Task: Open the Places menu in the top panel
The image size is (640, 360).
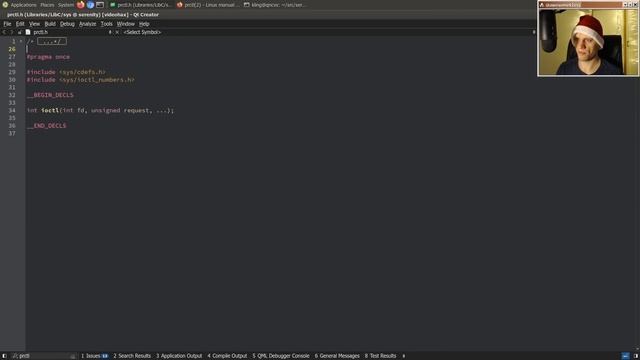Action: click(47, 5)
